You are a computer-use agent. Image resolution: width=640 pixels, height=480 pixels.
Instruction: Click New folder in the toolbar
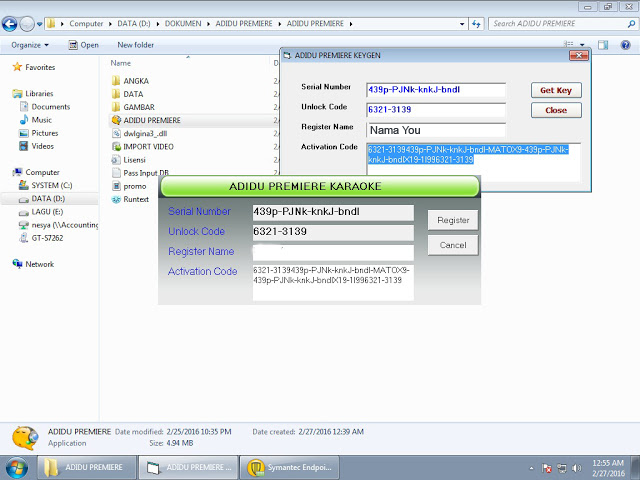point(136,45)
